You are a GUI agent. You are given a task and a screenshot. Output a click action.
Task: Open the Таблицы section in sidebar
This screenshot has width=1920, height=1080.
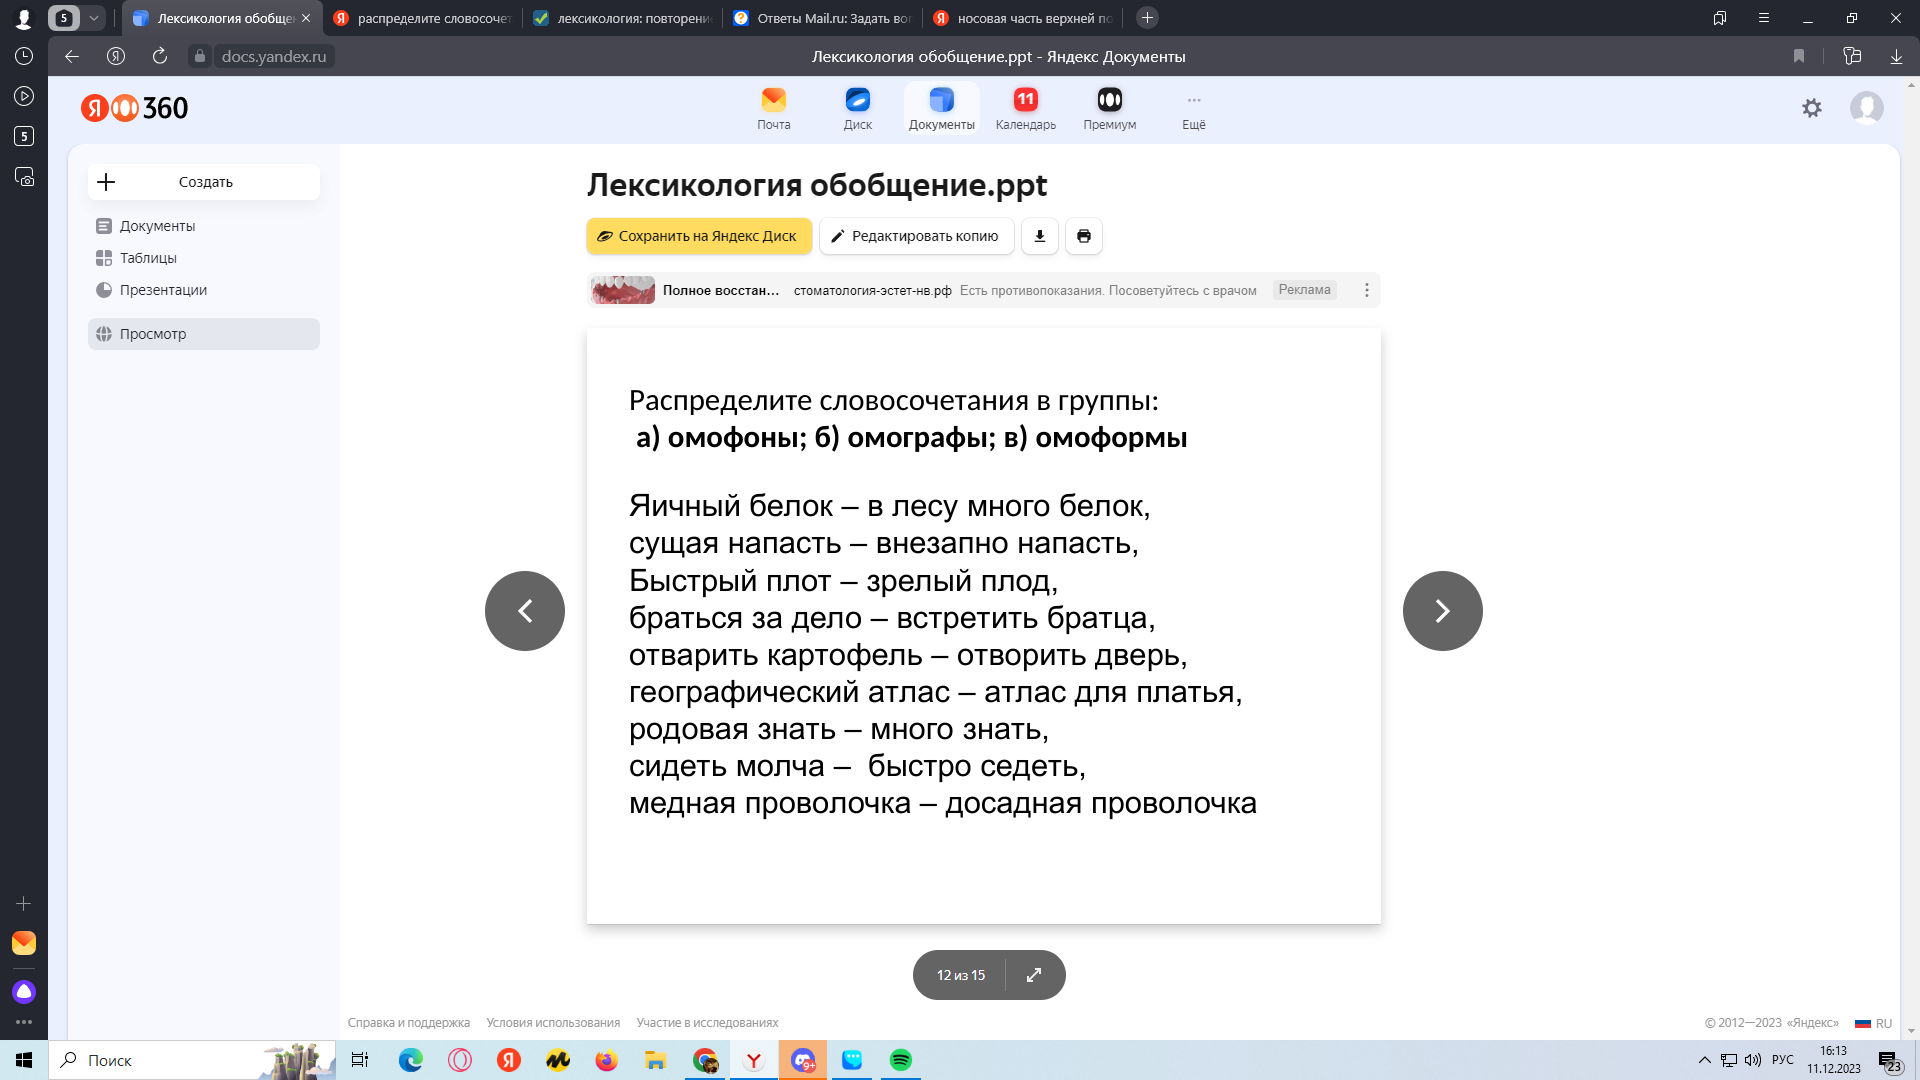(204, 258)
